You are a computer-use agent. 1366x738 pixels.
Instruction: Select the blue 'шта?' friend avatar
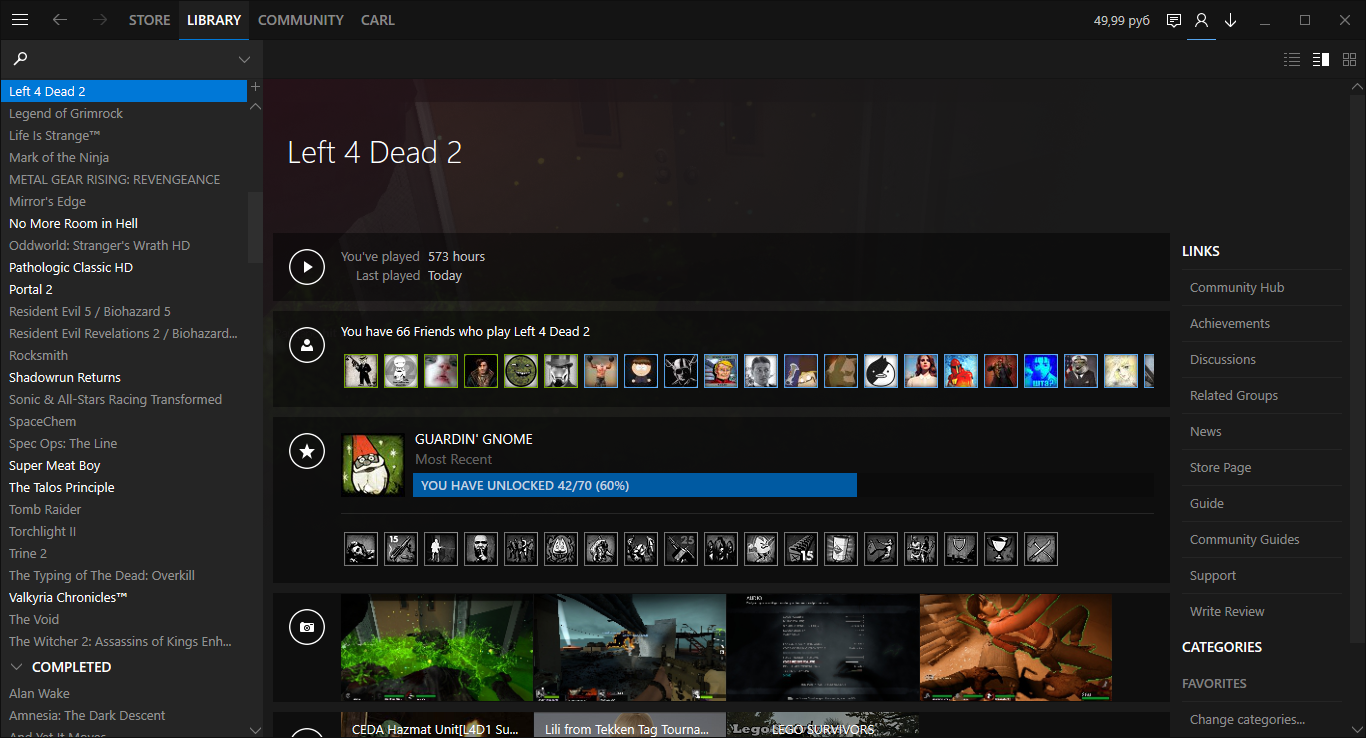pos(1041,371)
